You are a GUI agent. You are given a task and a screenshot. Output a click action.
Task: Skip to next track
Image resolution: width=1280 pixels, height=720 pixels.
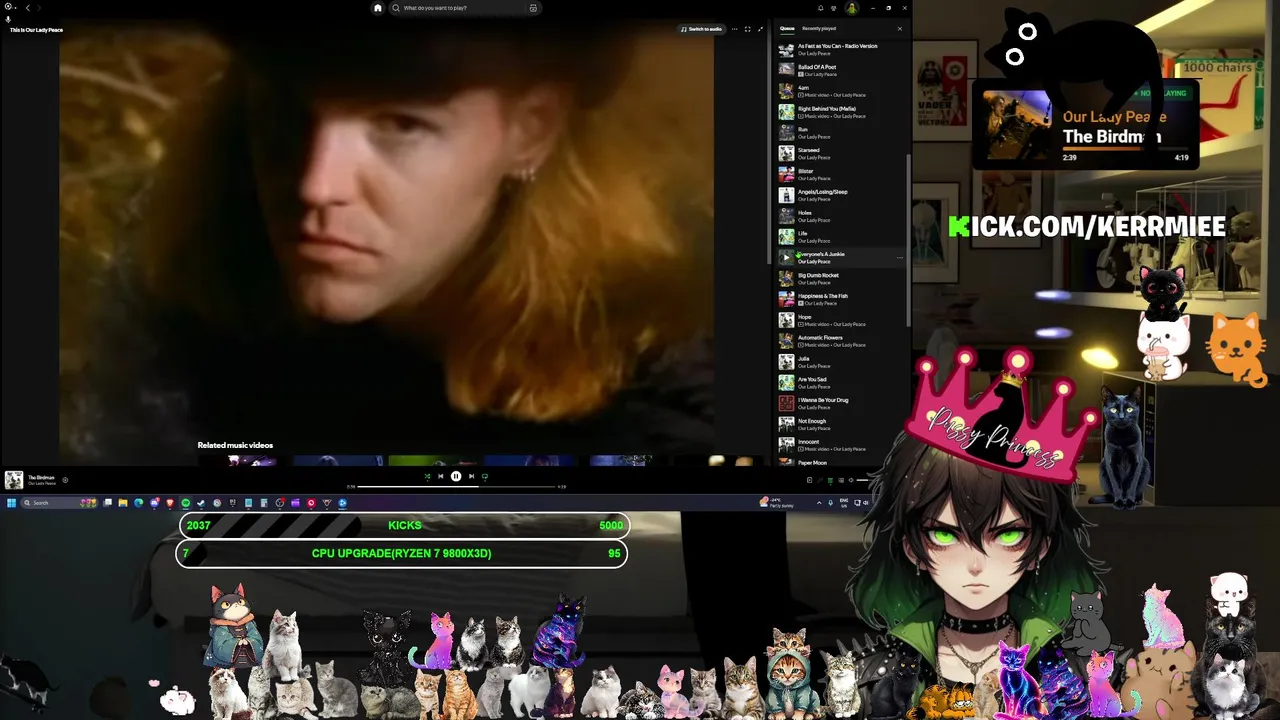[471, 476]
